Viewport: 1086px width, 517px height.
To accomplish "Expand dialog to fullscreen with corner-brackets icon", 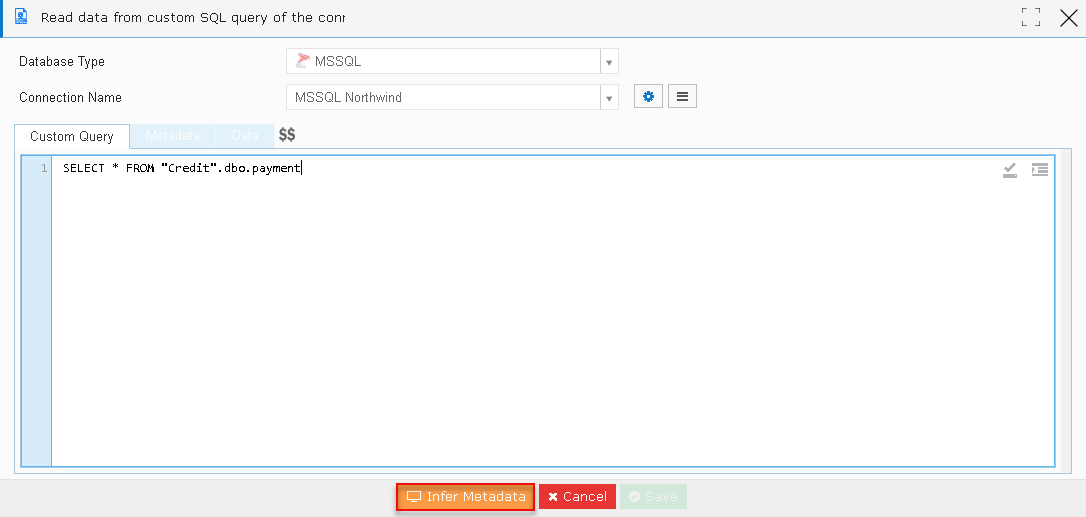I will (x=1031, y=17).
